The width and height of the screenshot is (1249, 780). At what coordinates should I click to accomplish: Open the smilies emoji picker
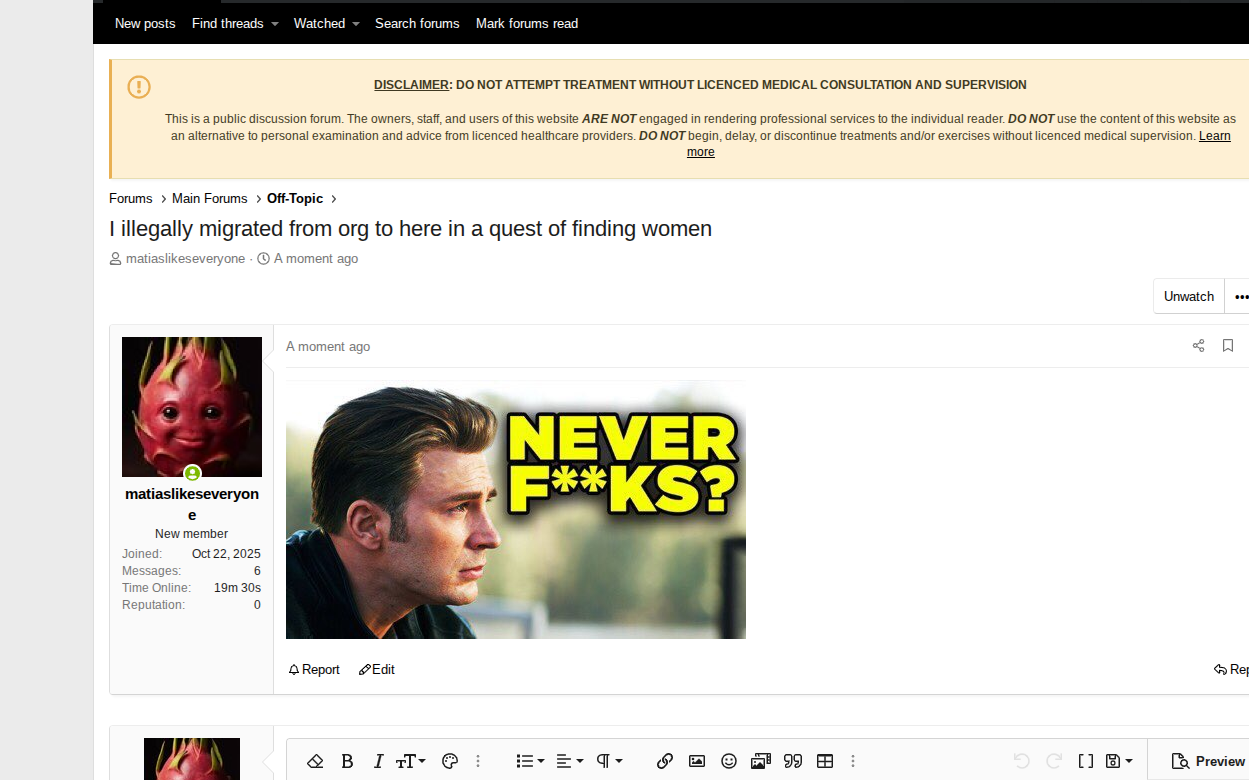(x=729, y=761)
